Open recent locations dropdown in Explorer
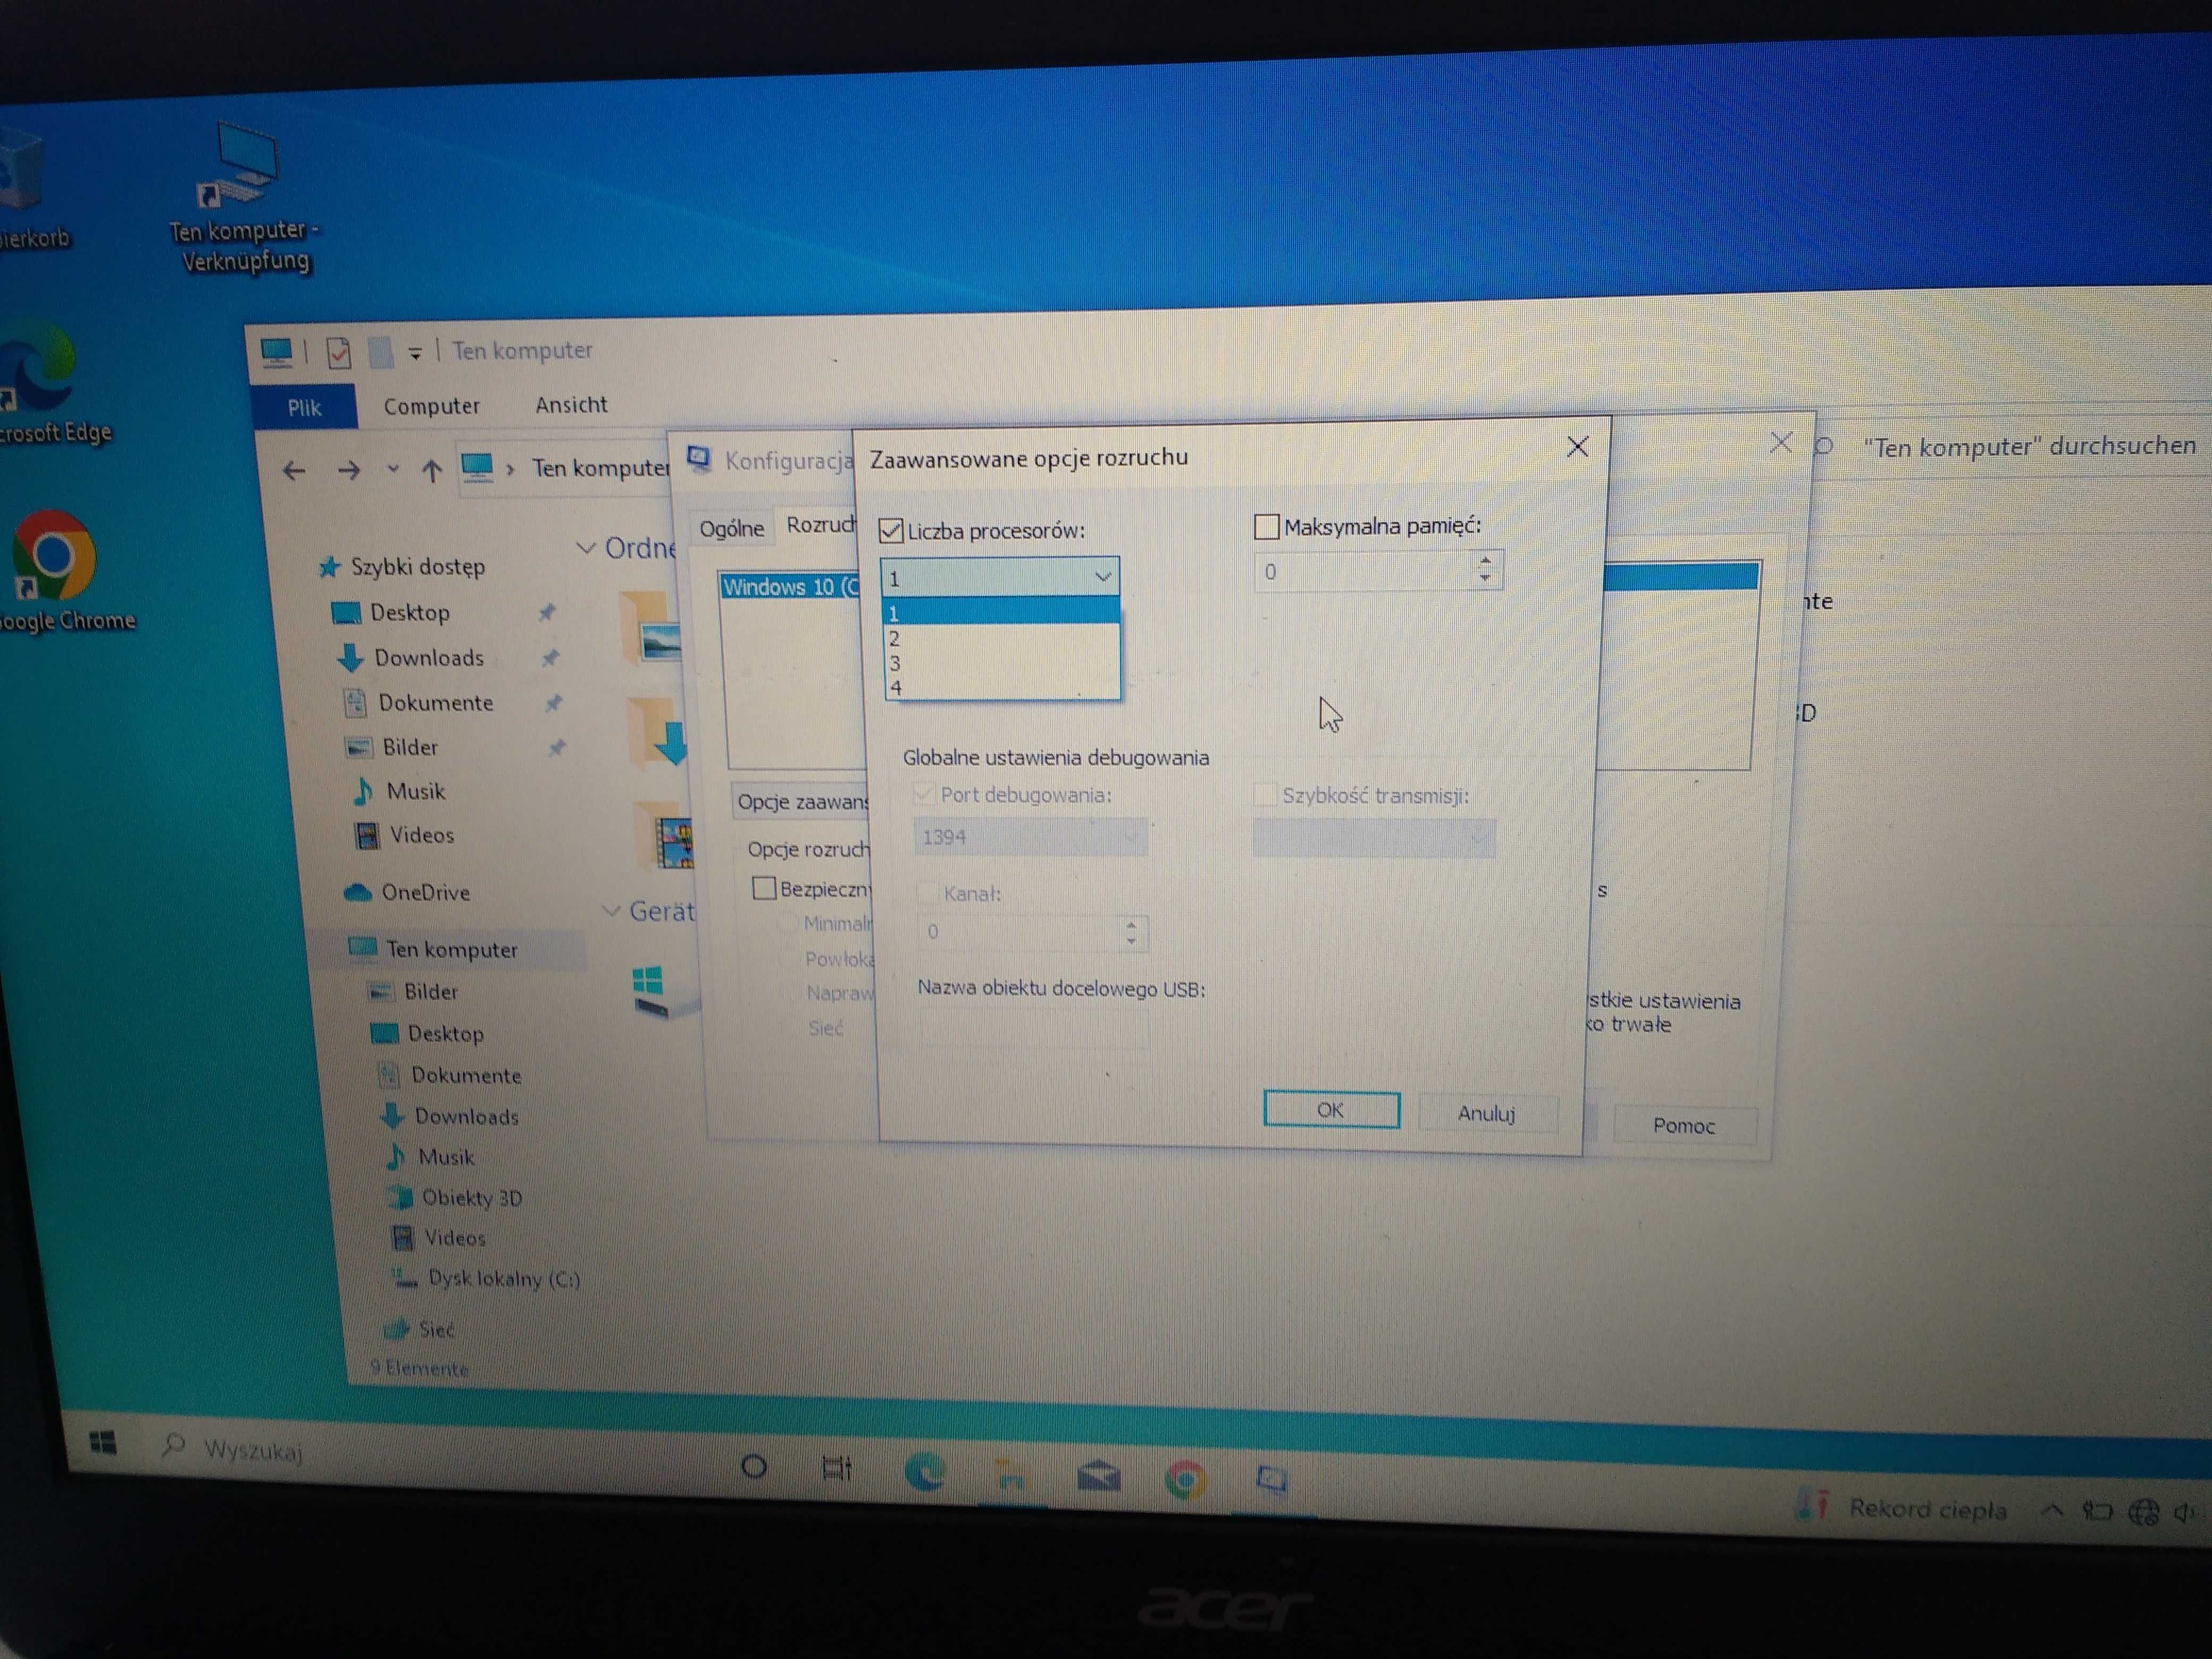2212x1659 pixels. pos(393,469)
